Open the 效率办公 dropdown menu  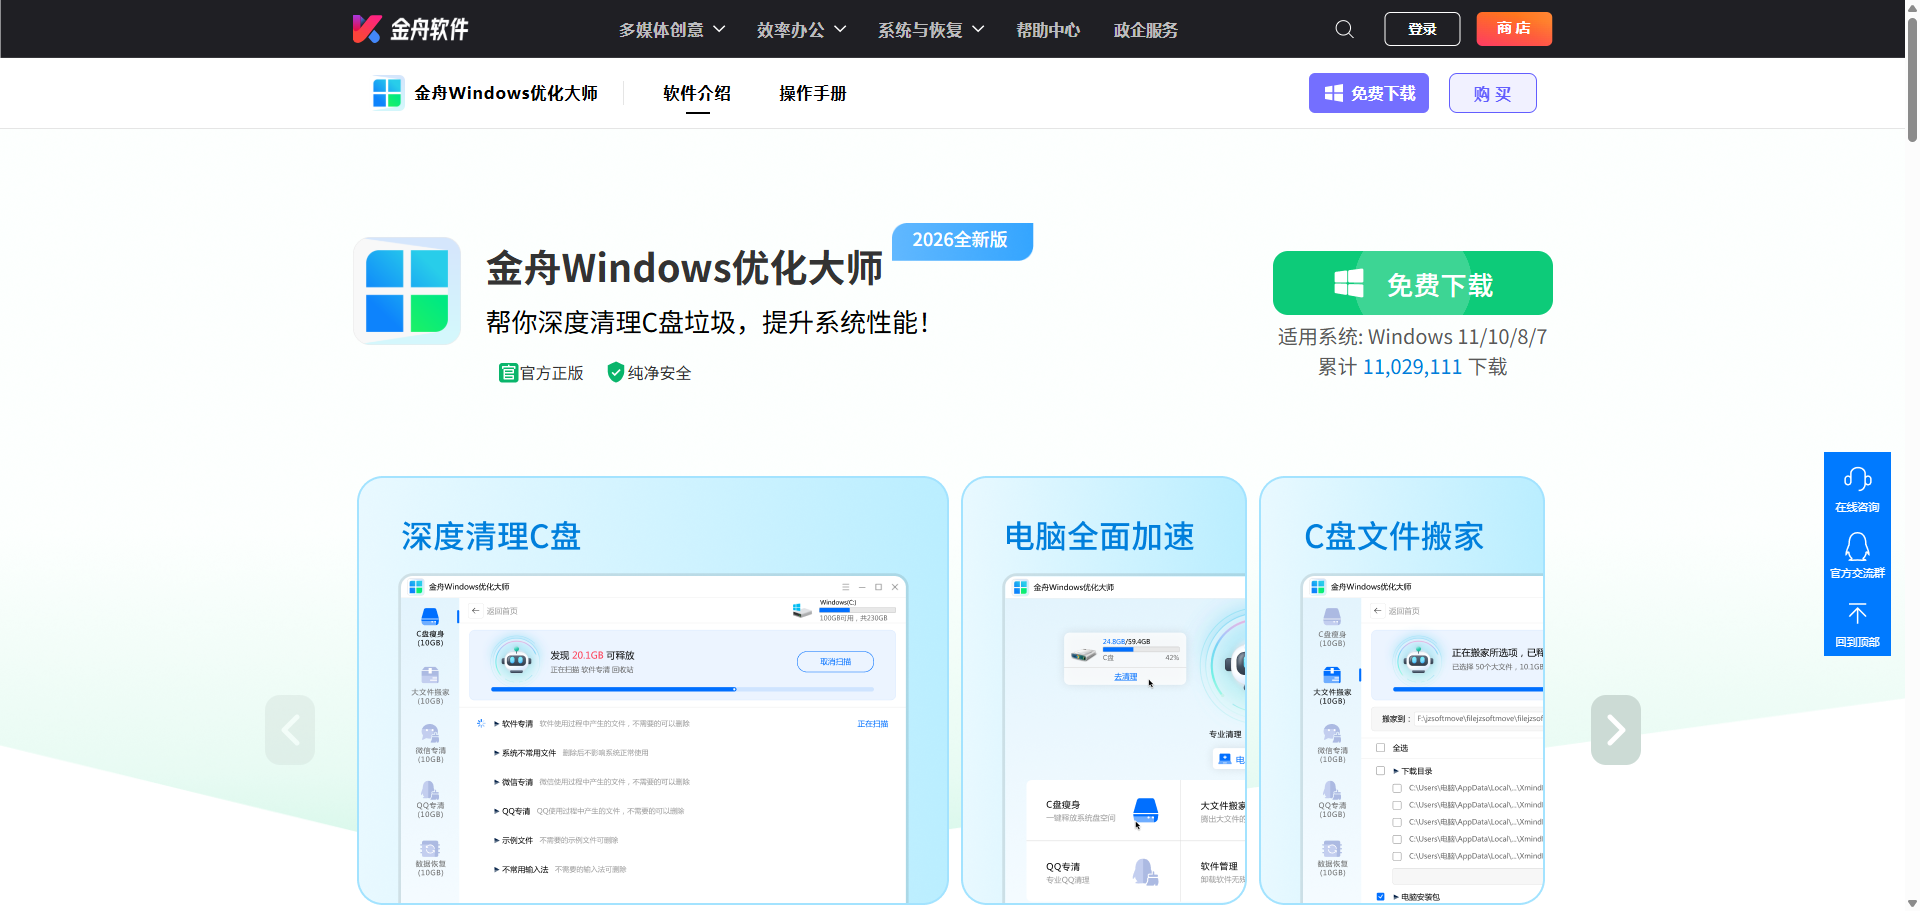pos(800,29)
